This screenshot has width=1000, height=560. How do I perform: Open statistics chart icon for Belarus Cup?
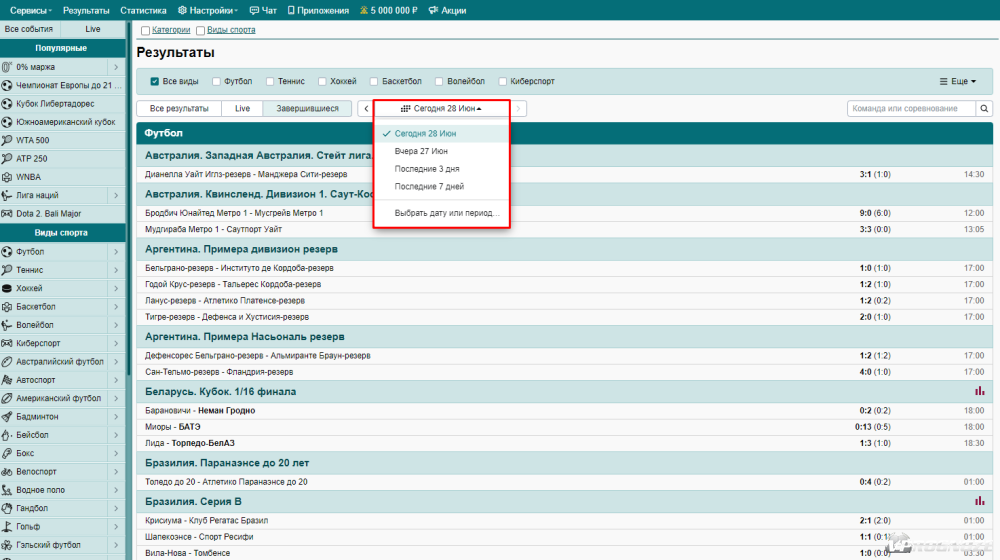(980, 391)
